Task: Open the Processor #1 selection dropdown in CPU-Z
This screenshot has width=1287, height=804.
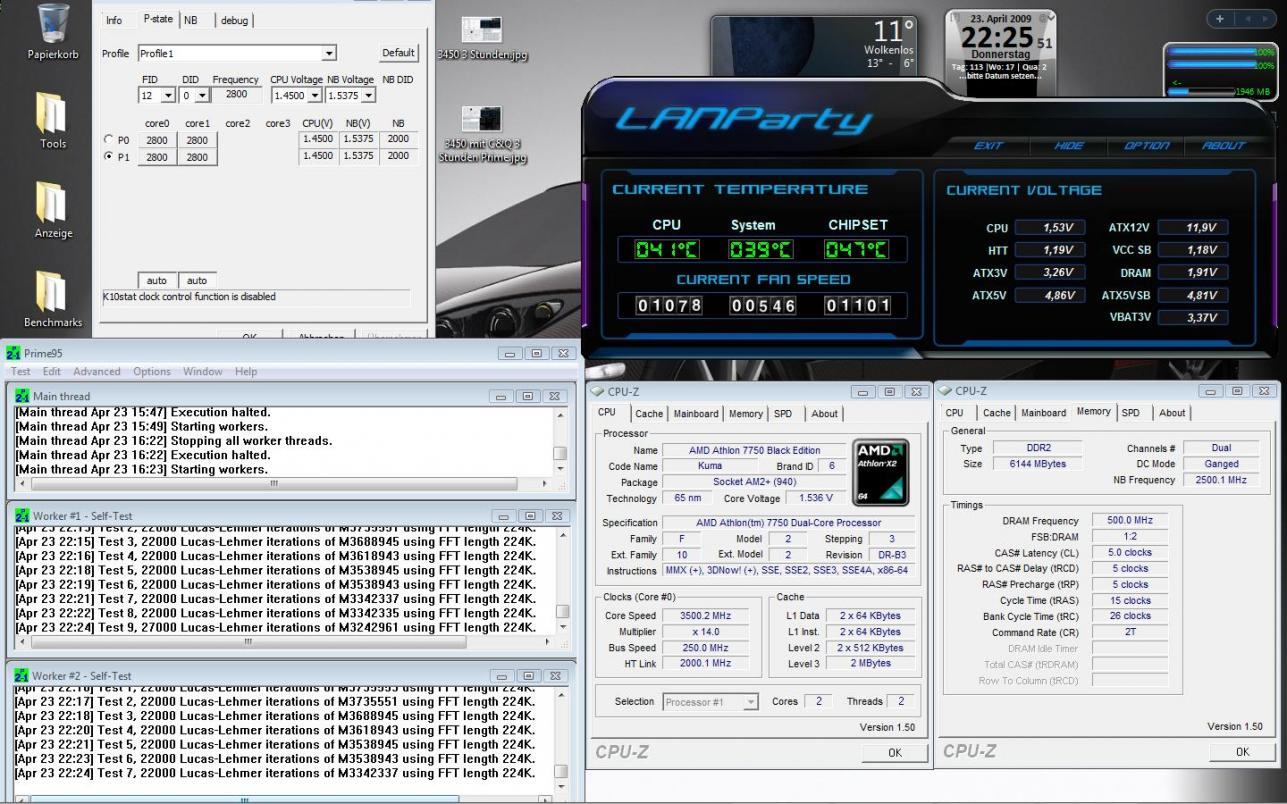Action: click(710, 702)
